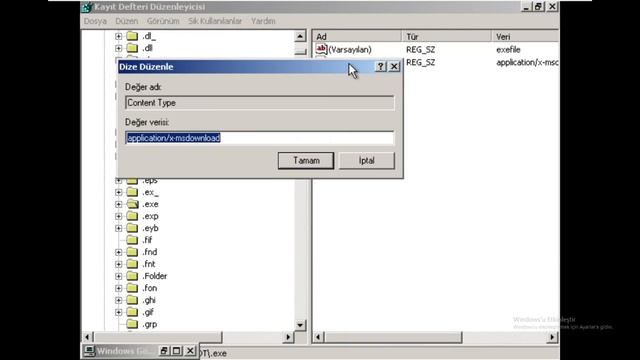The width and height of the screenshot is (640, 360).
Task: Click the (Varsayılan) string value icon
Action: coord(321,49)
